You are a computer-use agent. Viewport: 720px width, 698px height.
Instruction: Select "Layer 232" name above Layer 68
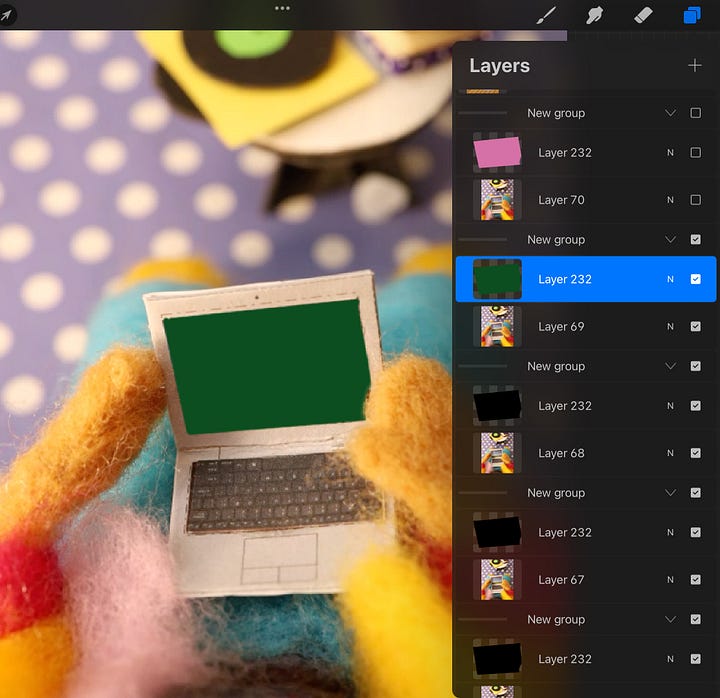[565, 406]
